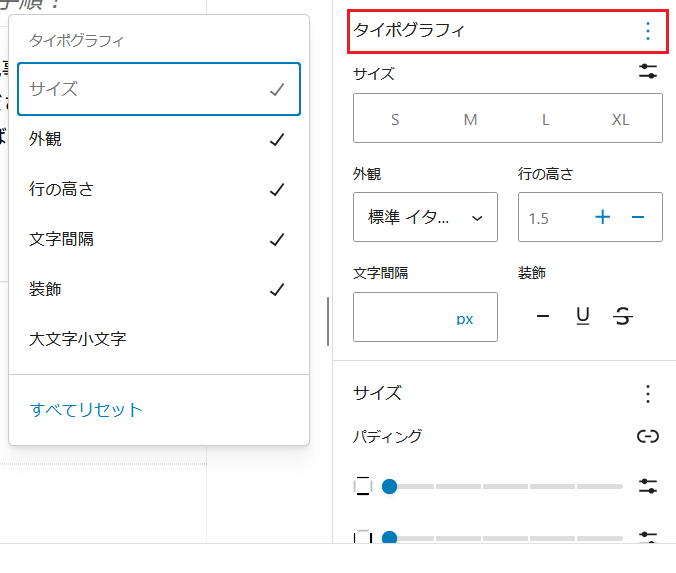Screen dimensions: 676x573
Task: Select the no decoration dash icon
Action: tap(543, 317)
